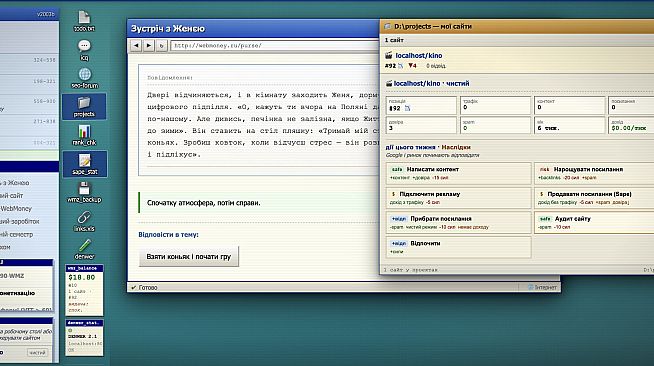Open the wmz_backup floppy icon
The width and height of the screenshot is (654, 366).
84,192
